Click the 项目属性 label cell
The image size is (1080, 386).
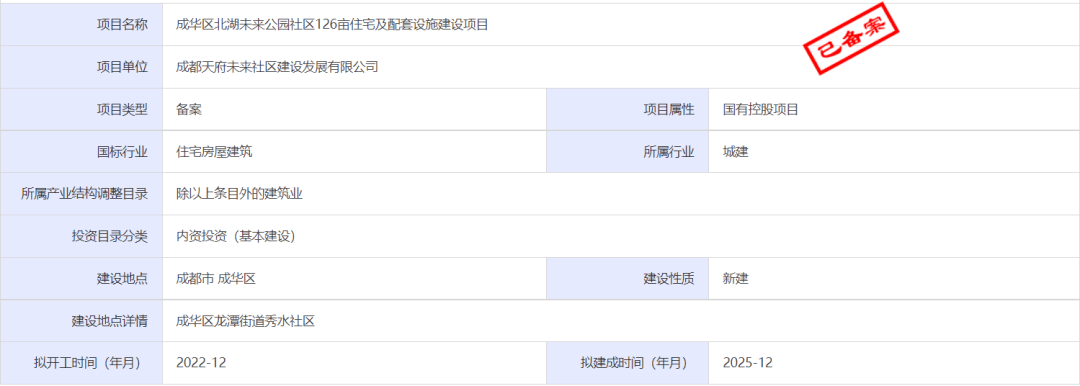tap(627, 110)
